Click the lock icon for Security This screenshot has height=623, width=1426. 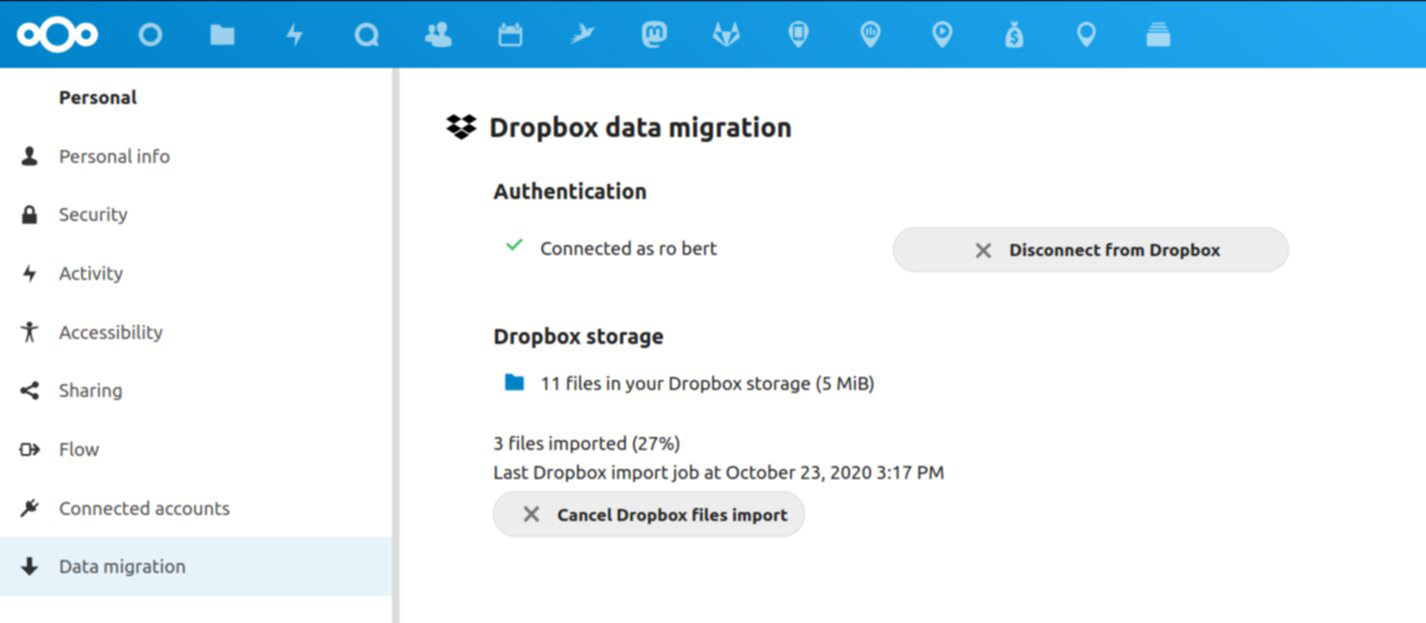pyautogui.click(x=29, y=214)
